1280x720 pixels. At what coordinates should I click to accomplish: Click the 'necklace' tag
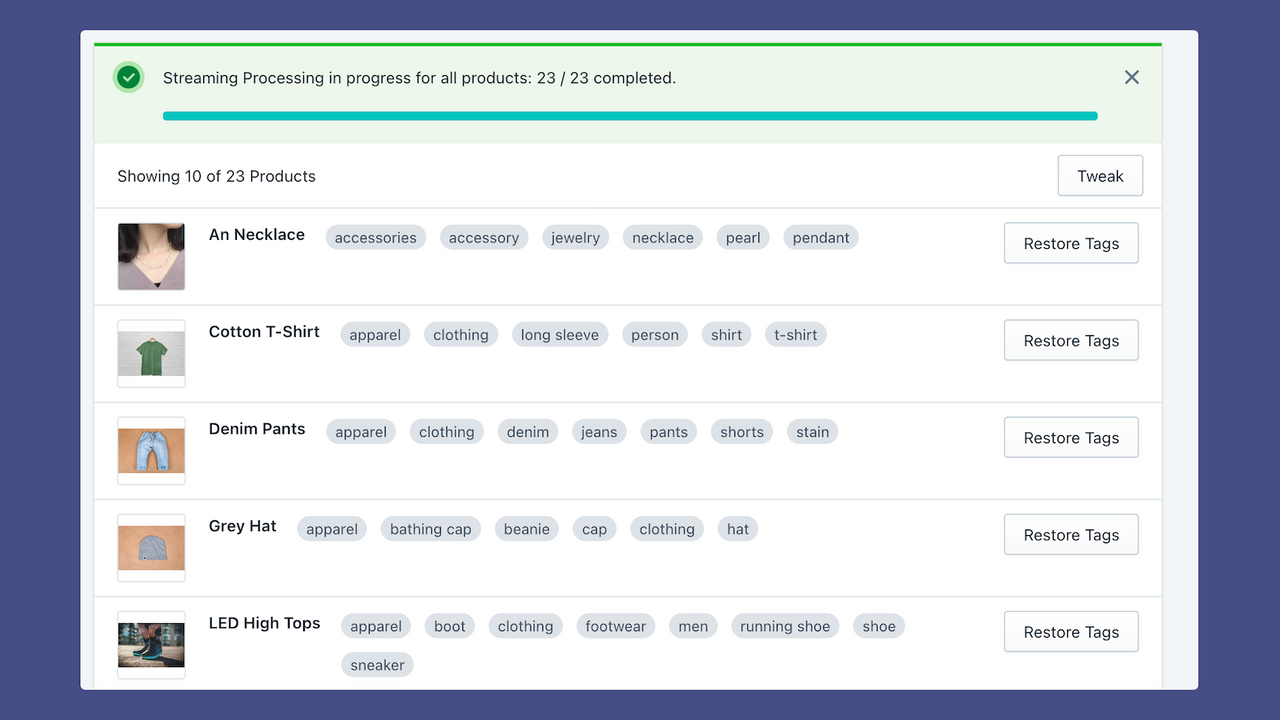pos(663,237)
